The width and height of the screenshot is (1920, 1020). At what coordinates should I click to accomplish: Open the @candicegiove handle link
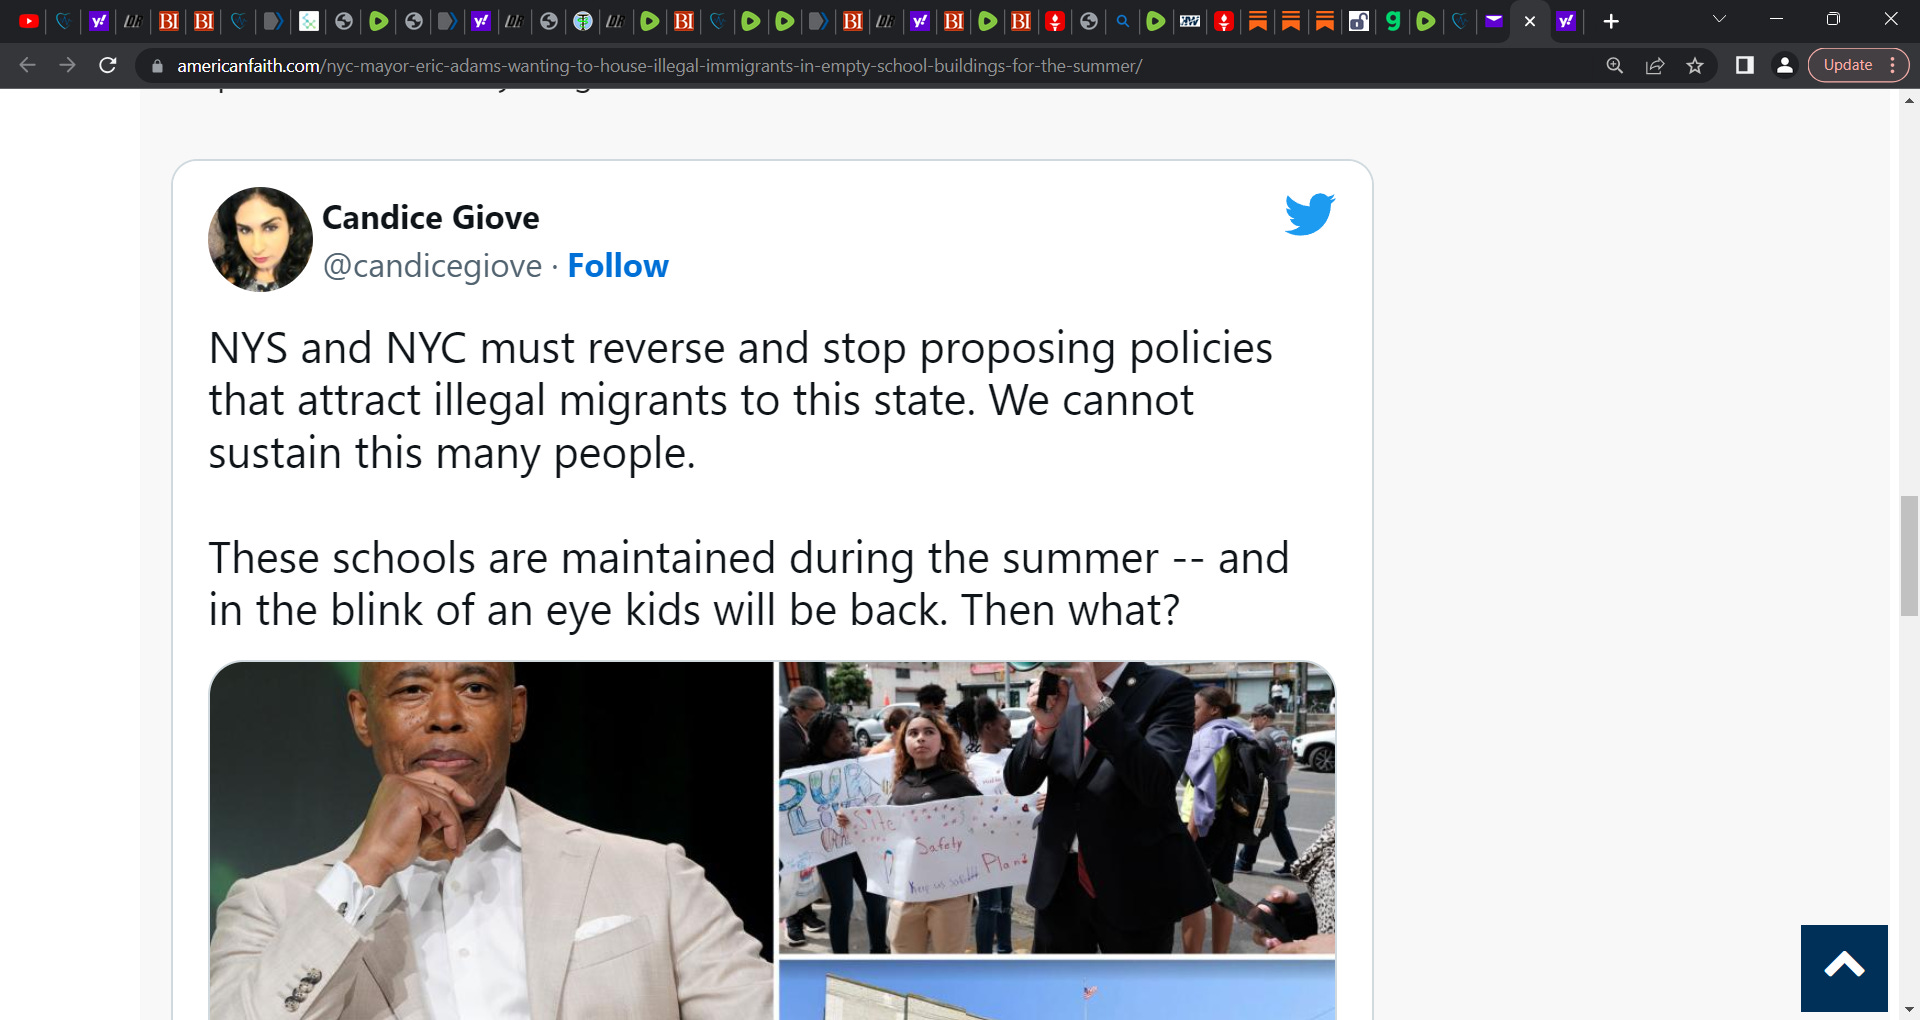(x=432, y=266)
